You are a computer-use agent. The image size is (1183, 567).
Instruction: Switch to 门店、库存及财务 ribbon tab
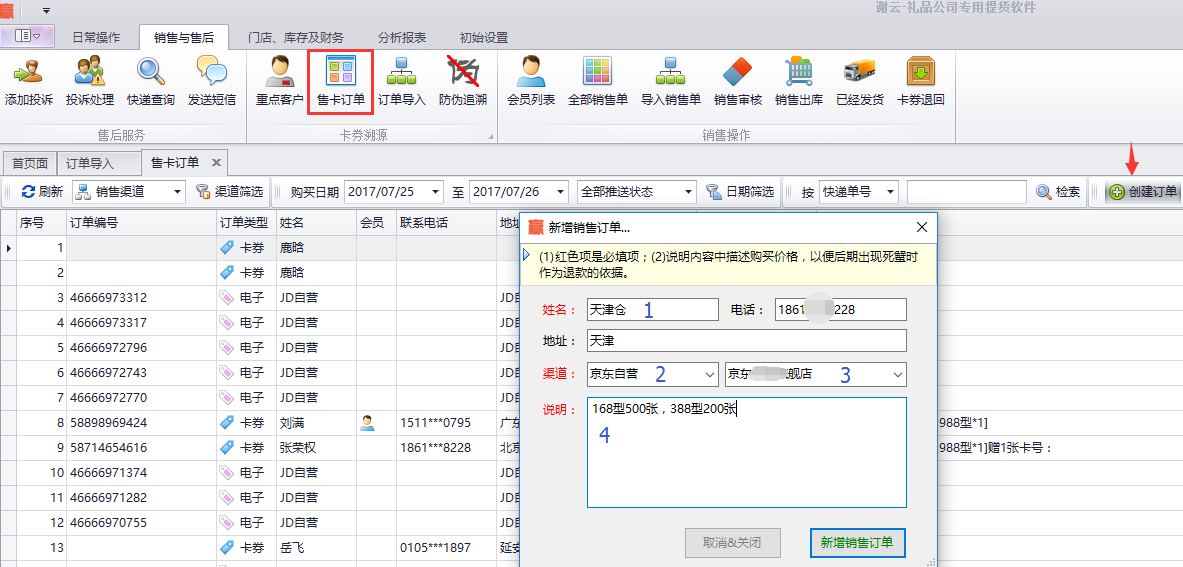pos(296,37)
